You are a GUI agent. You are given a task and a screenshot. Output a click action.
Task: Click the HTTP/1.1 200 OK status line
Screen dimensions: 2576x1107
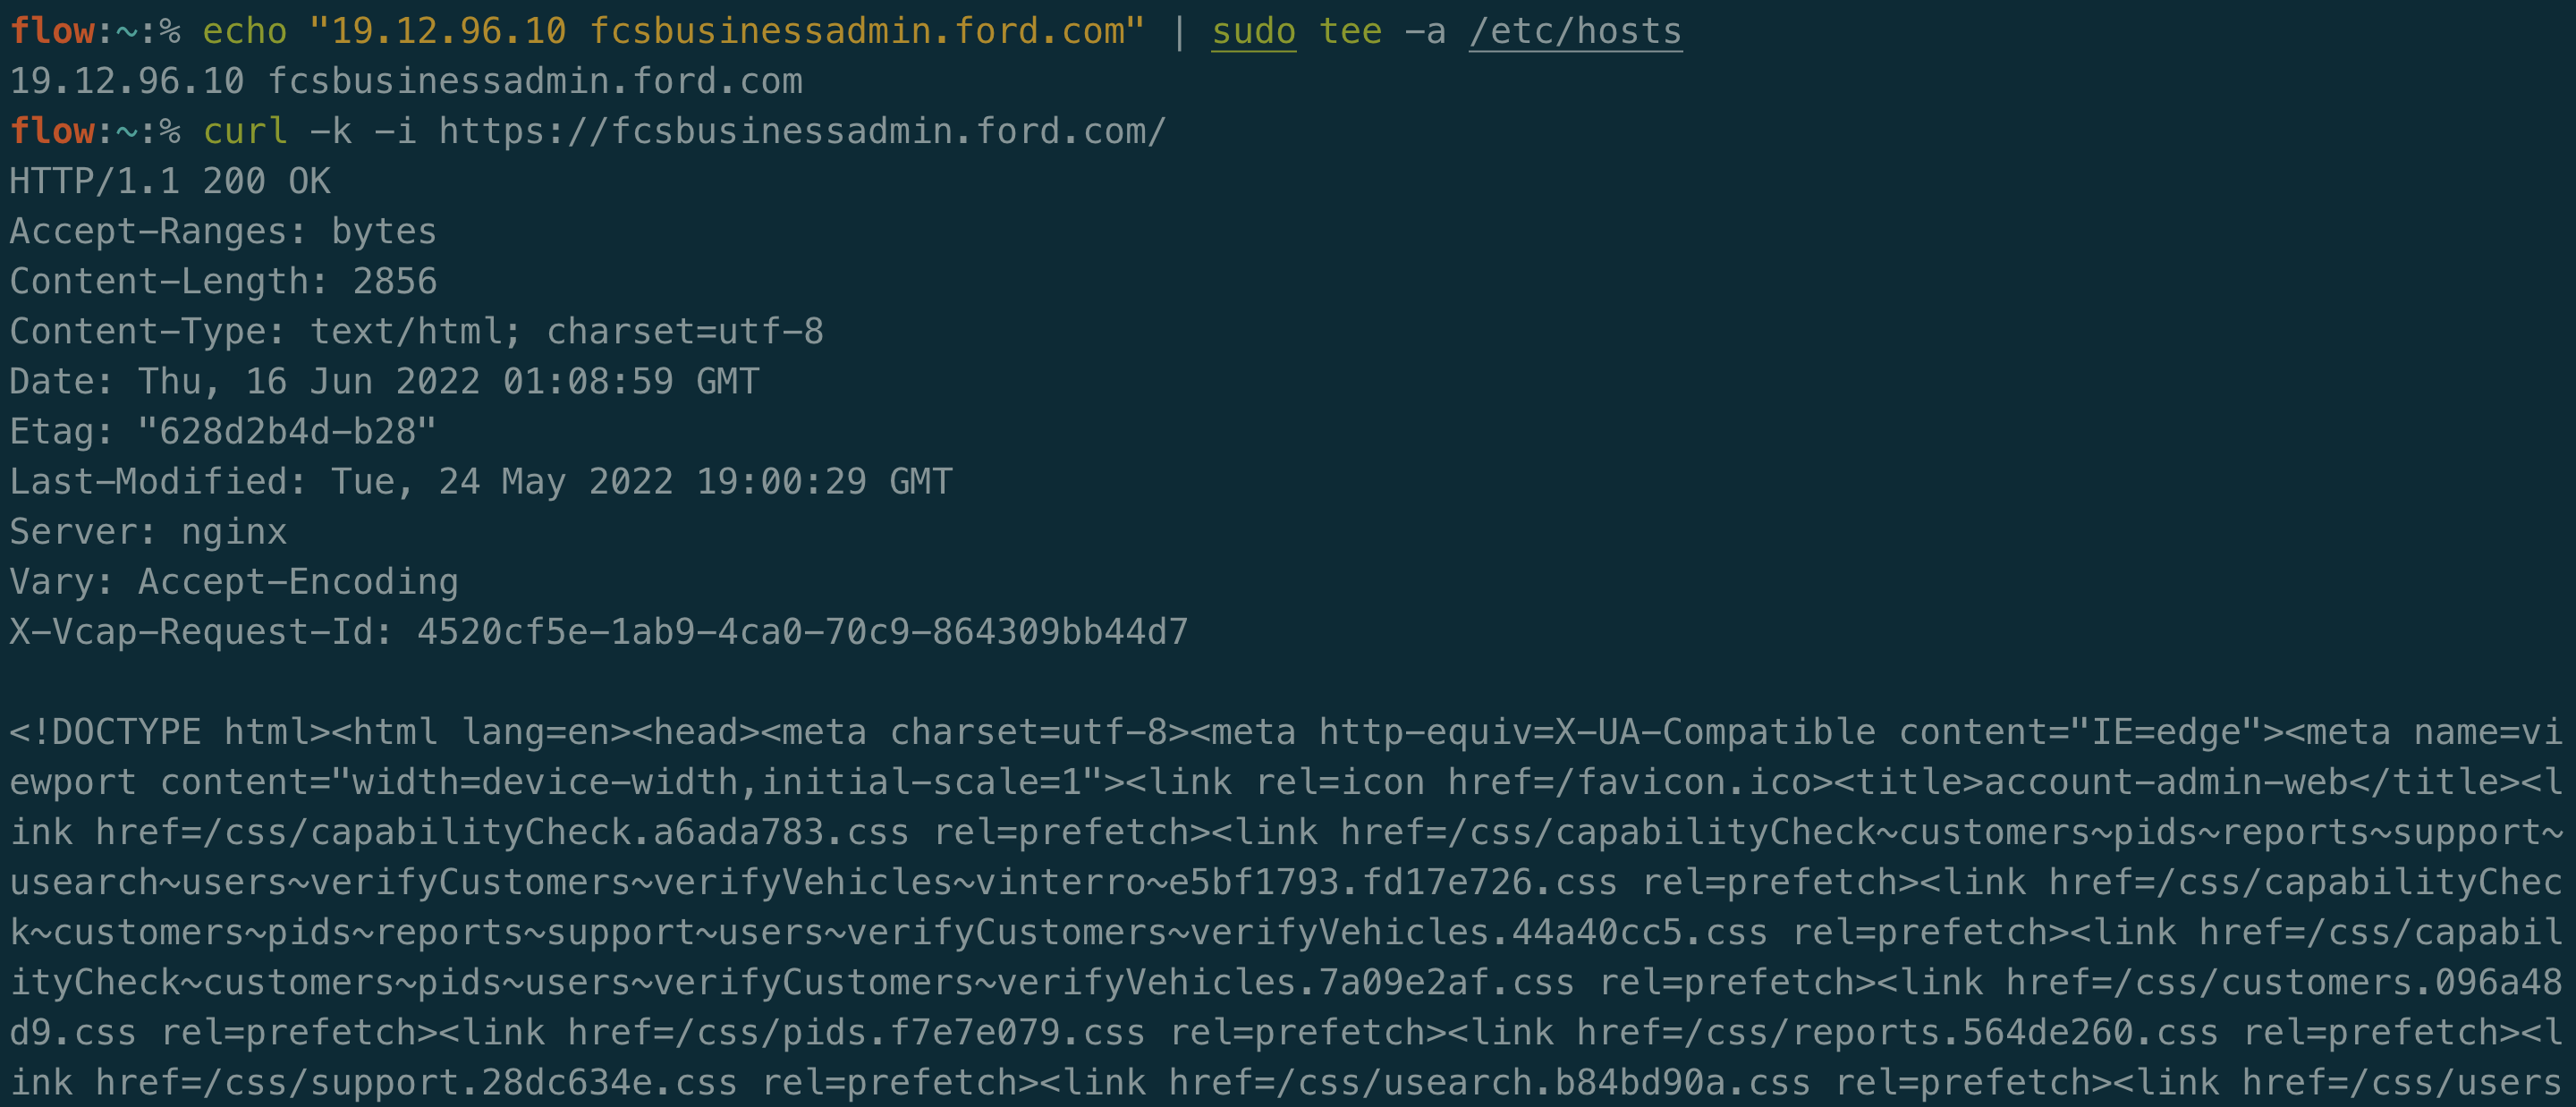coord(170,181)
